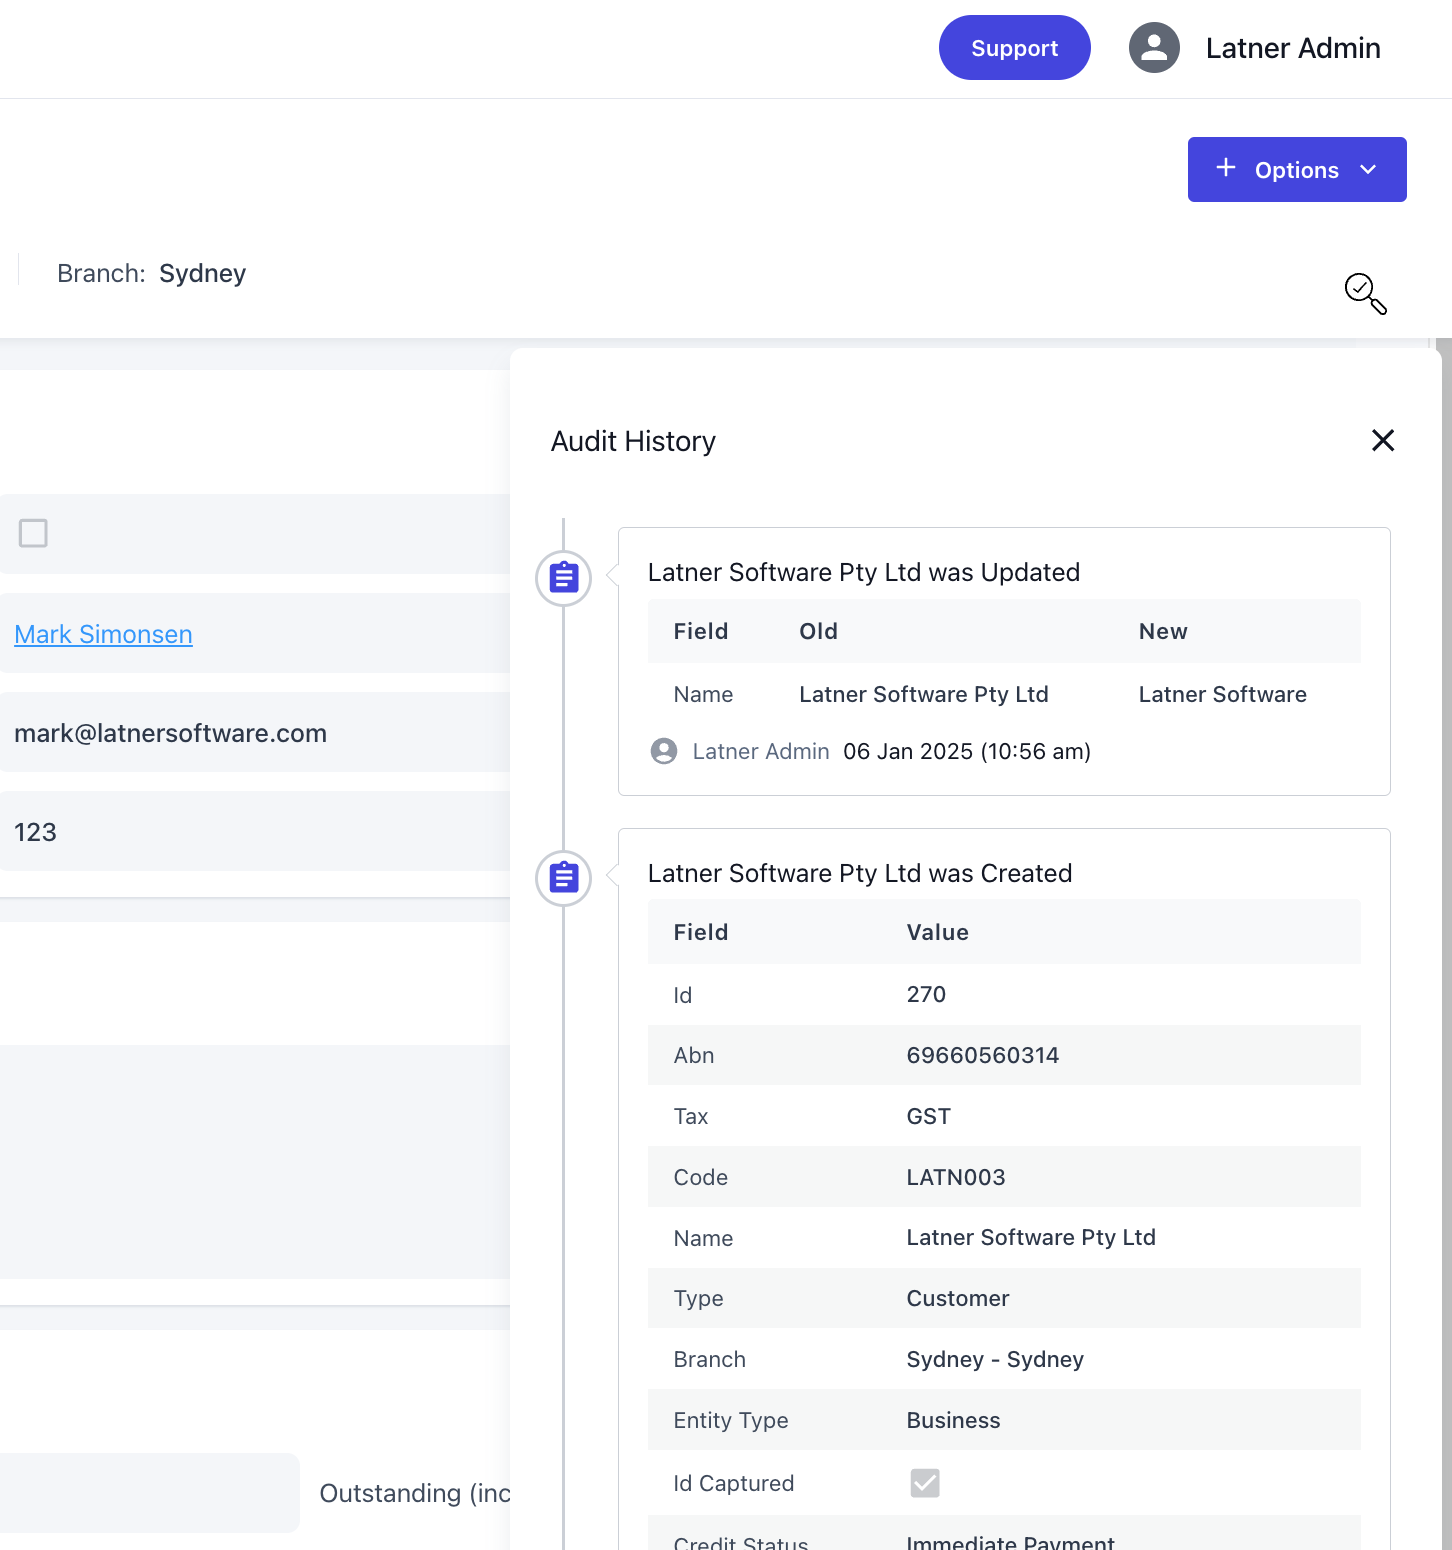Open the Latner Admin account name
The image size is (1452, 1550).
point(1292,48)
